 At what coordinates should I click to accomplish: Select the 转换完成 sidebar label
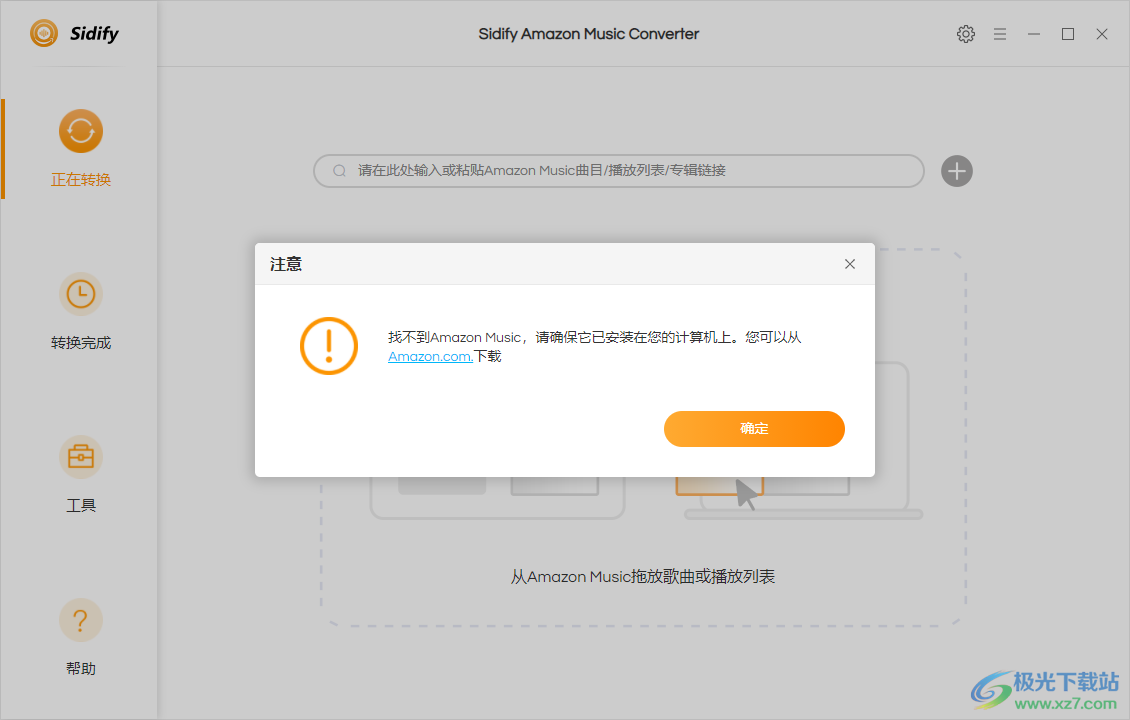[81, 342]
